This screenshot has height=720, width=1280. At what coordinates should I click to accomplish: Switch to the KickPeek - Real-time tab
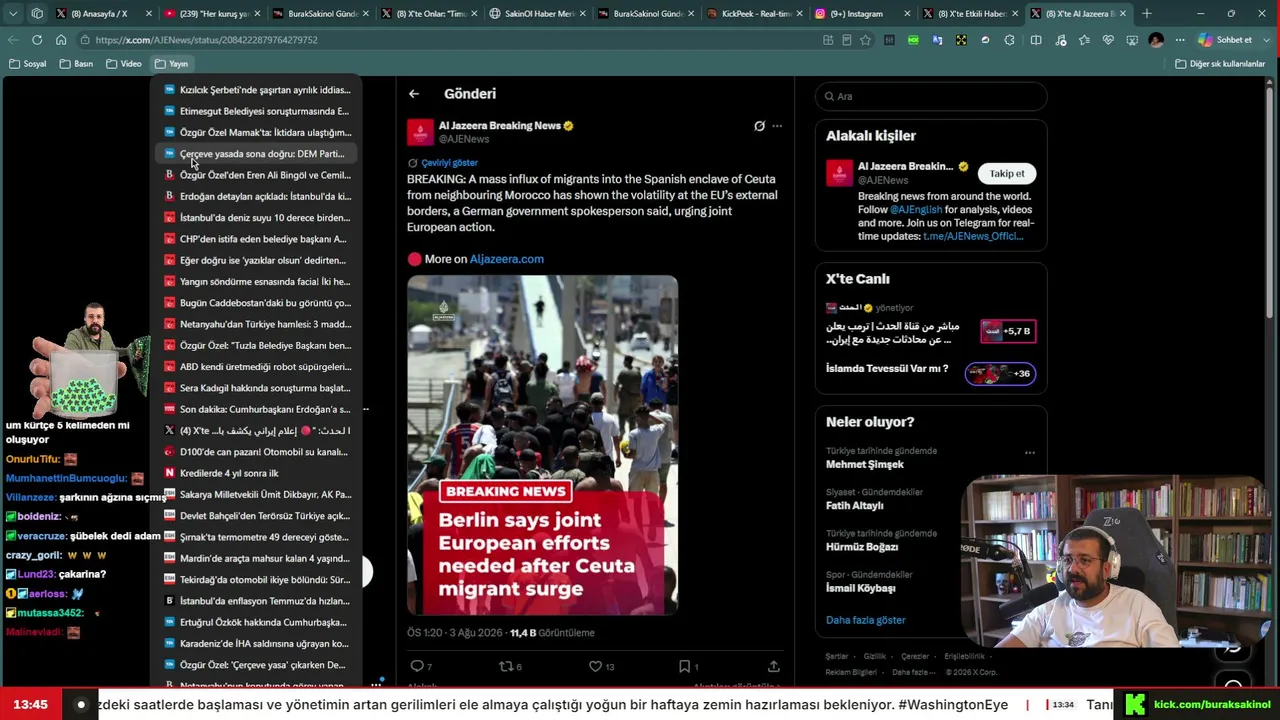pos(755,14)
